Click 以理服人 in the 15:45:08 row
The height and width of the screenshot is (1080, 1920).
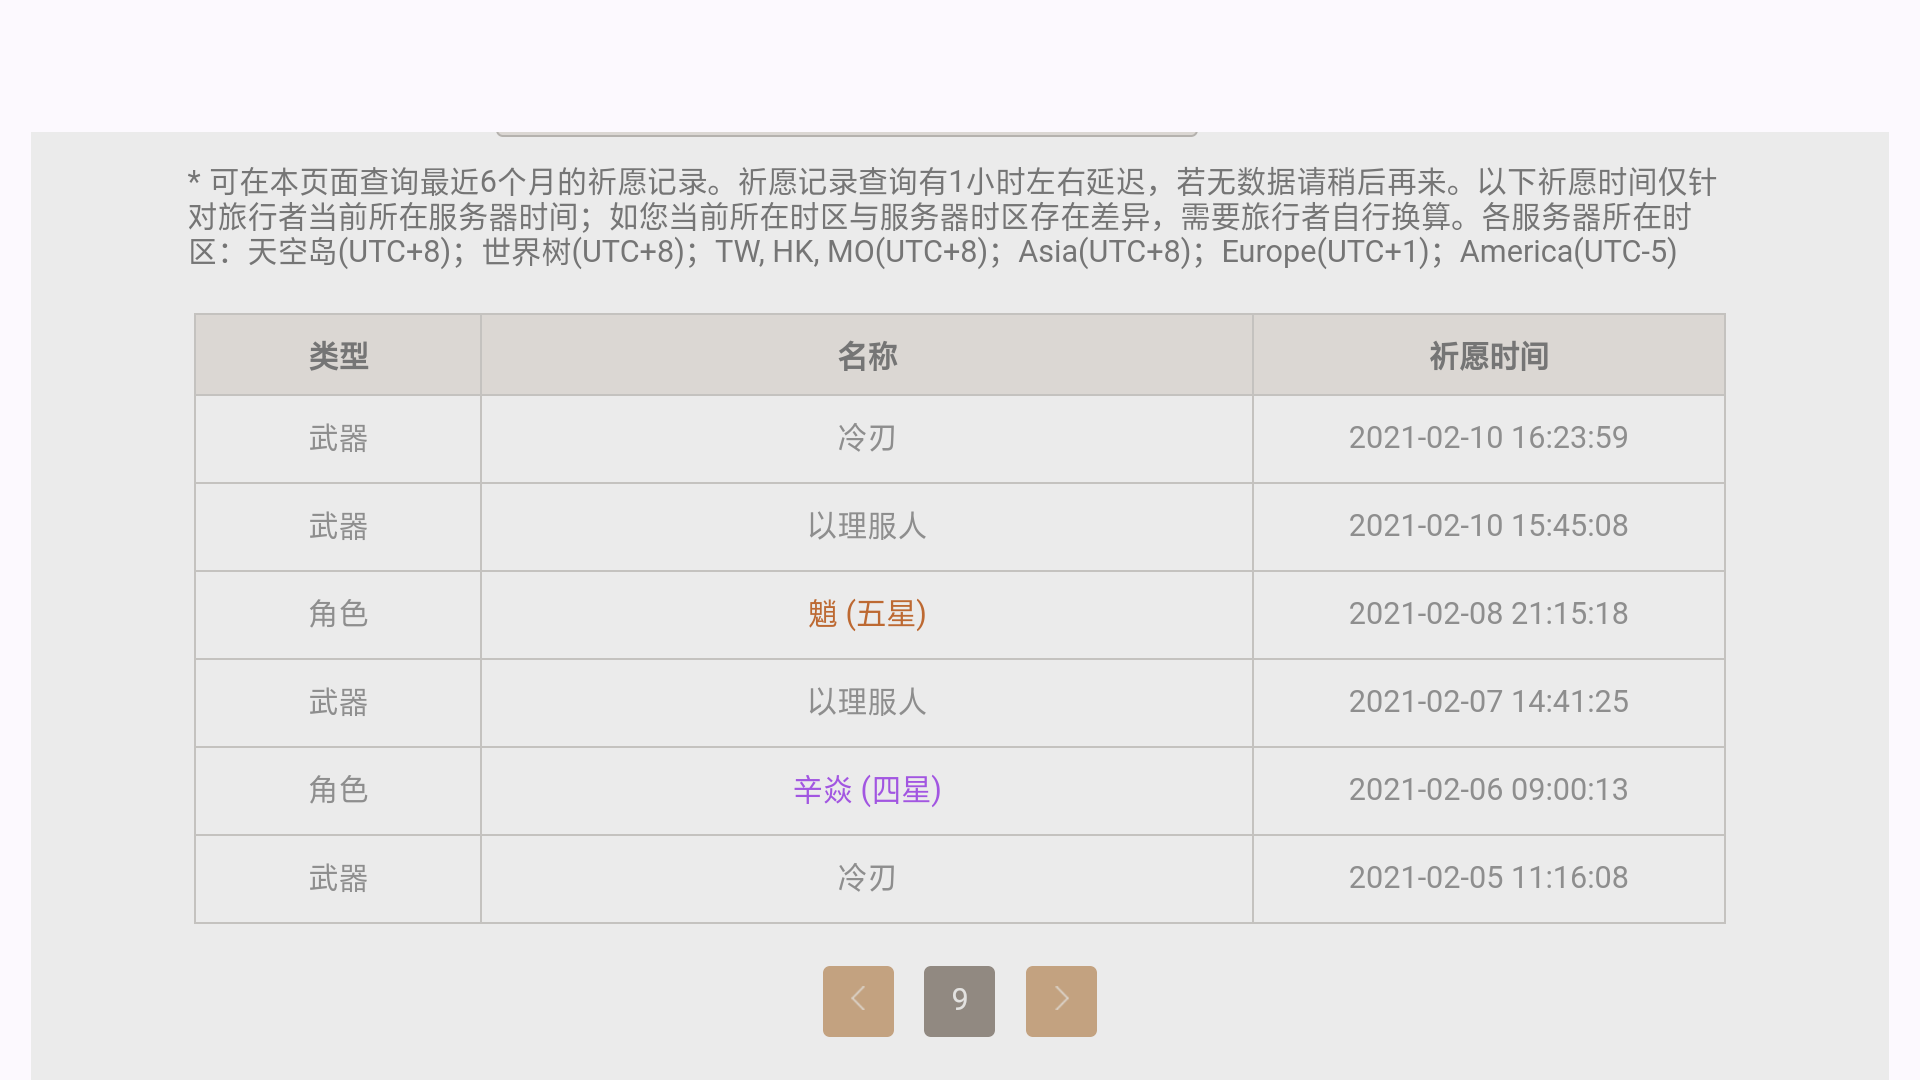(867, 526)
